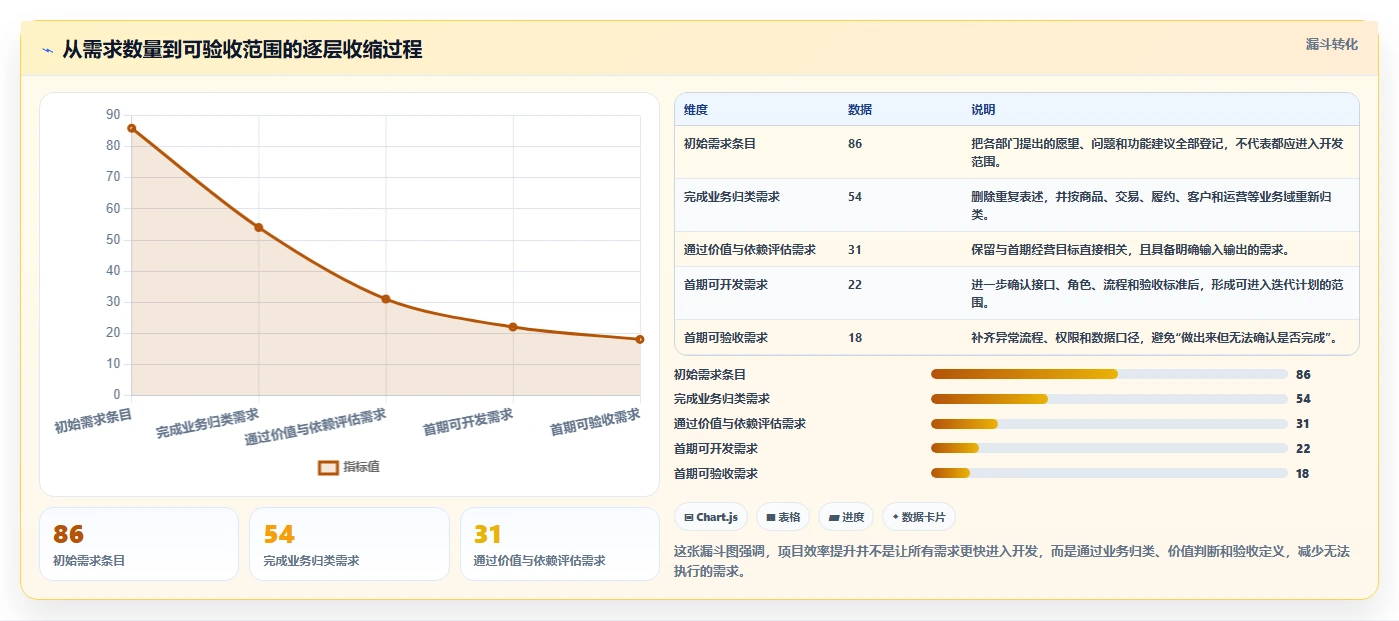Click the chart data point for 首期可开发需求
Screen dimensions: 1399x621
tap(513, 327)
